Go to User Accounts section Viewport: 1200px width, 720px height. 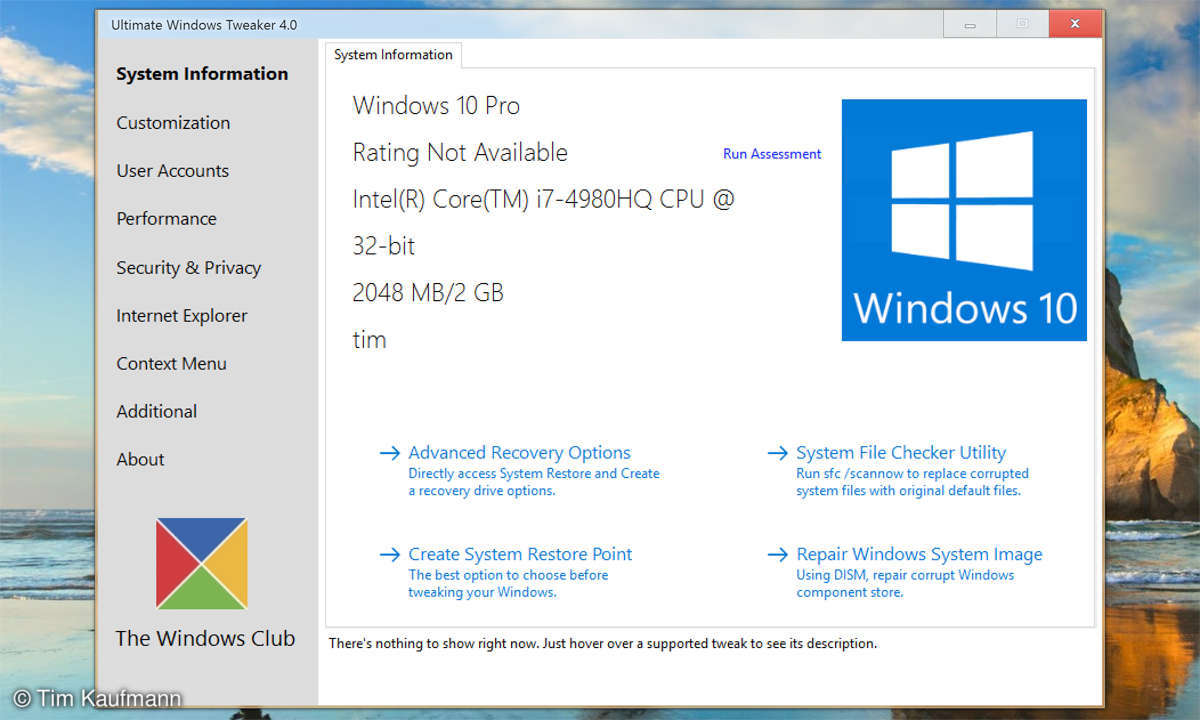click(172, 171)
